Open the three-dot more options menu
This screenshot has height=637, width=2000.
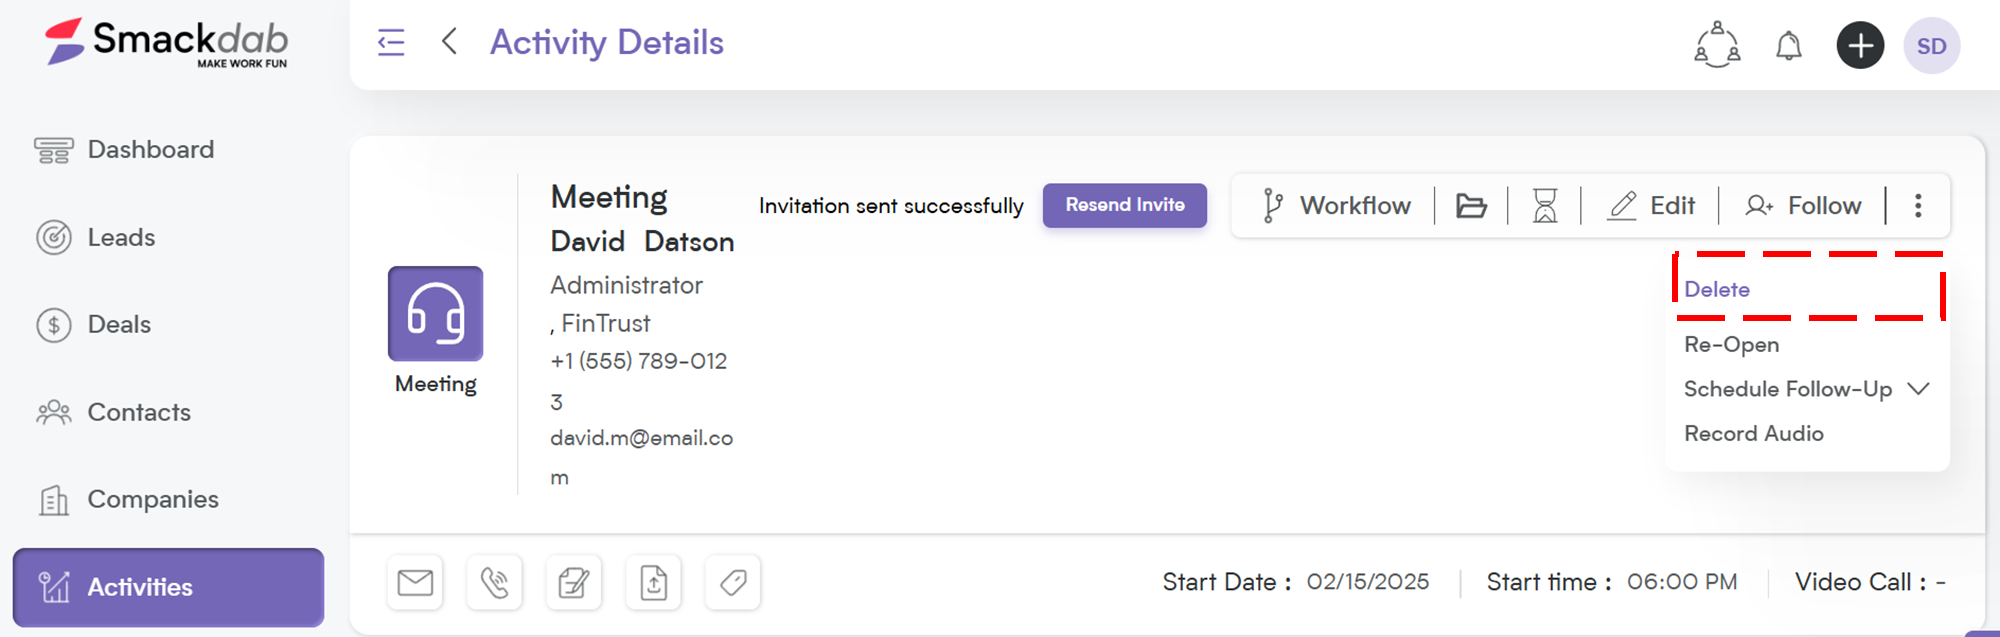(1918, 206)
